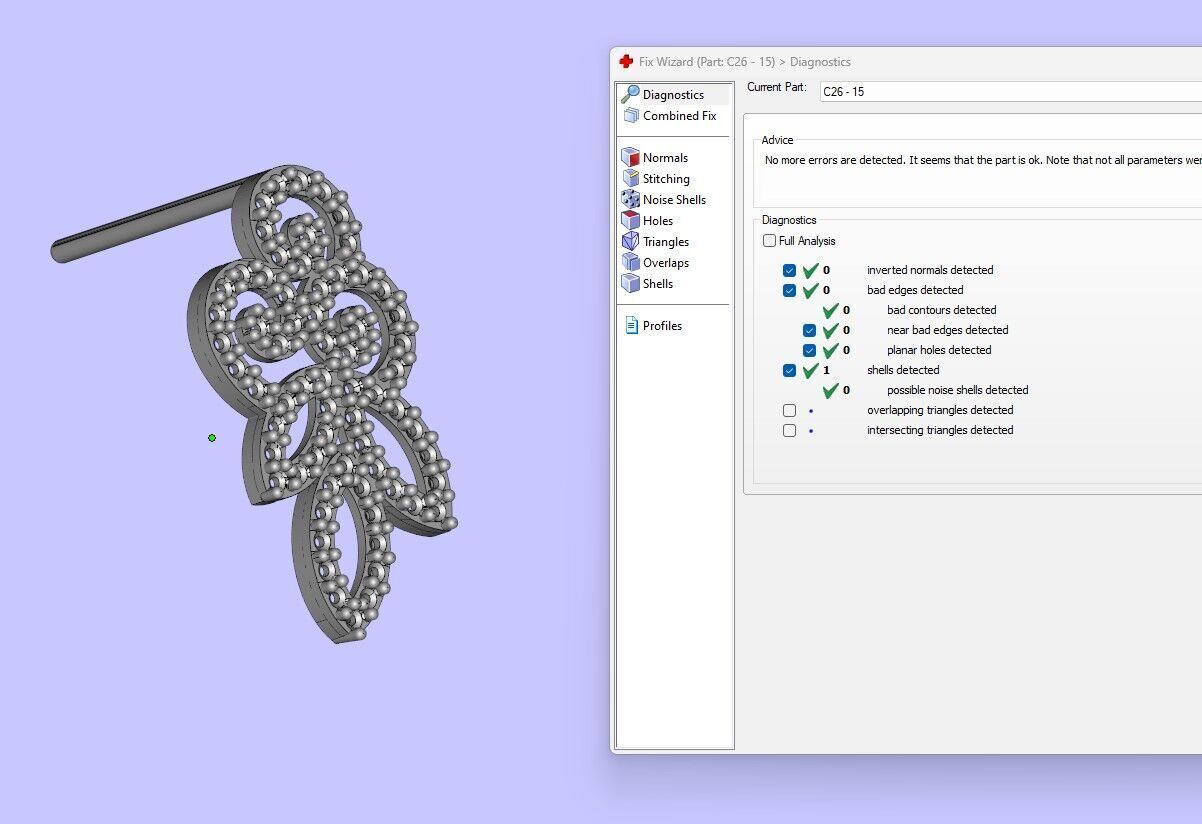Uncheck planar holes detected checkbox
1202x824 pixels.
[810, 350]
